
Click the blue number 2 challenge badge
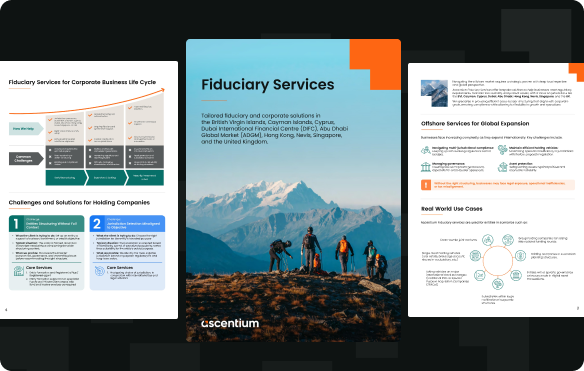tap(97, 223)
